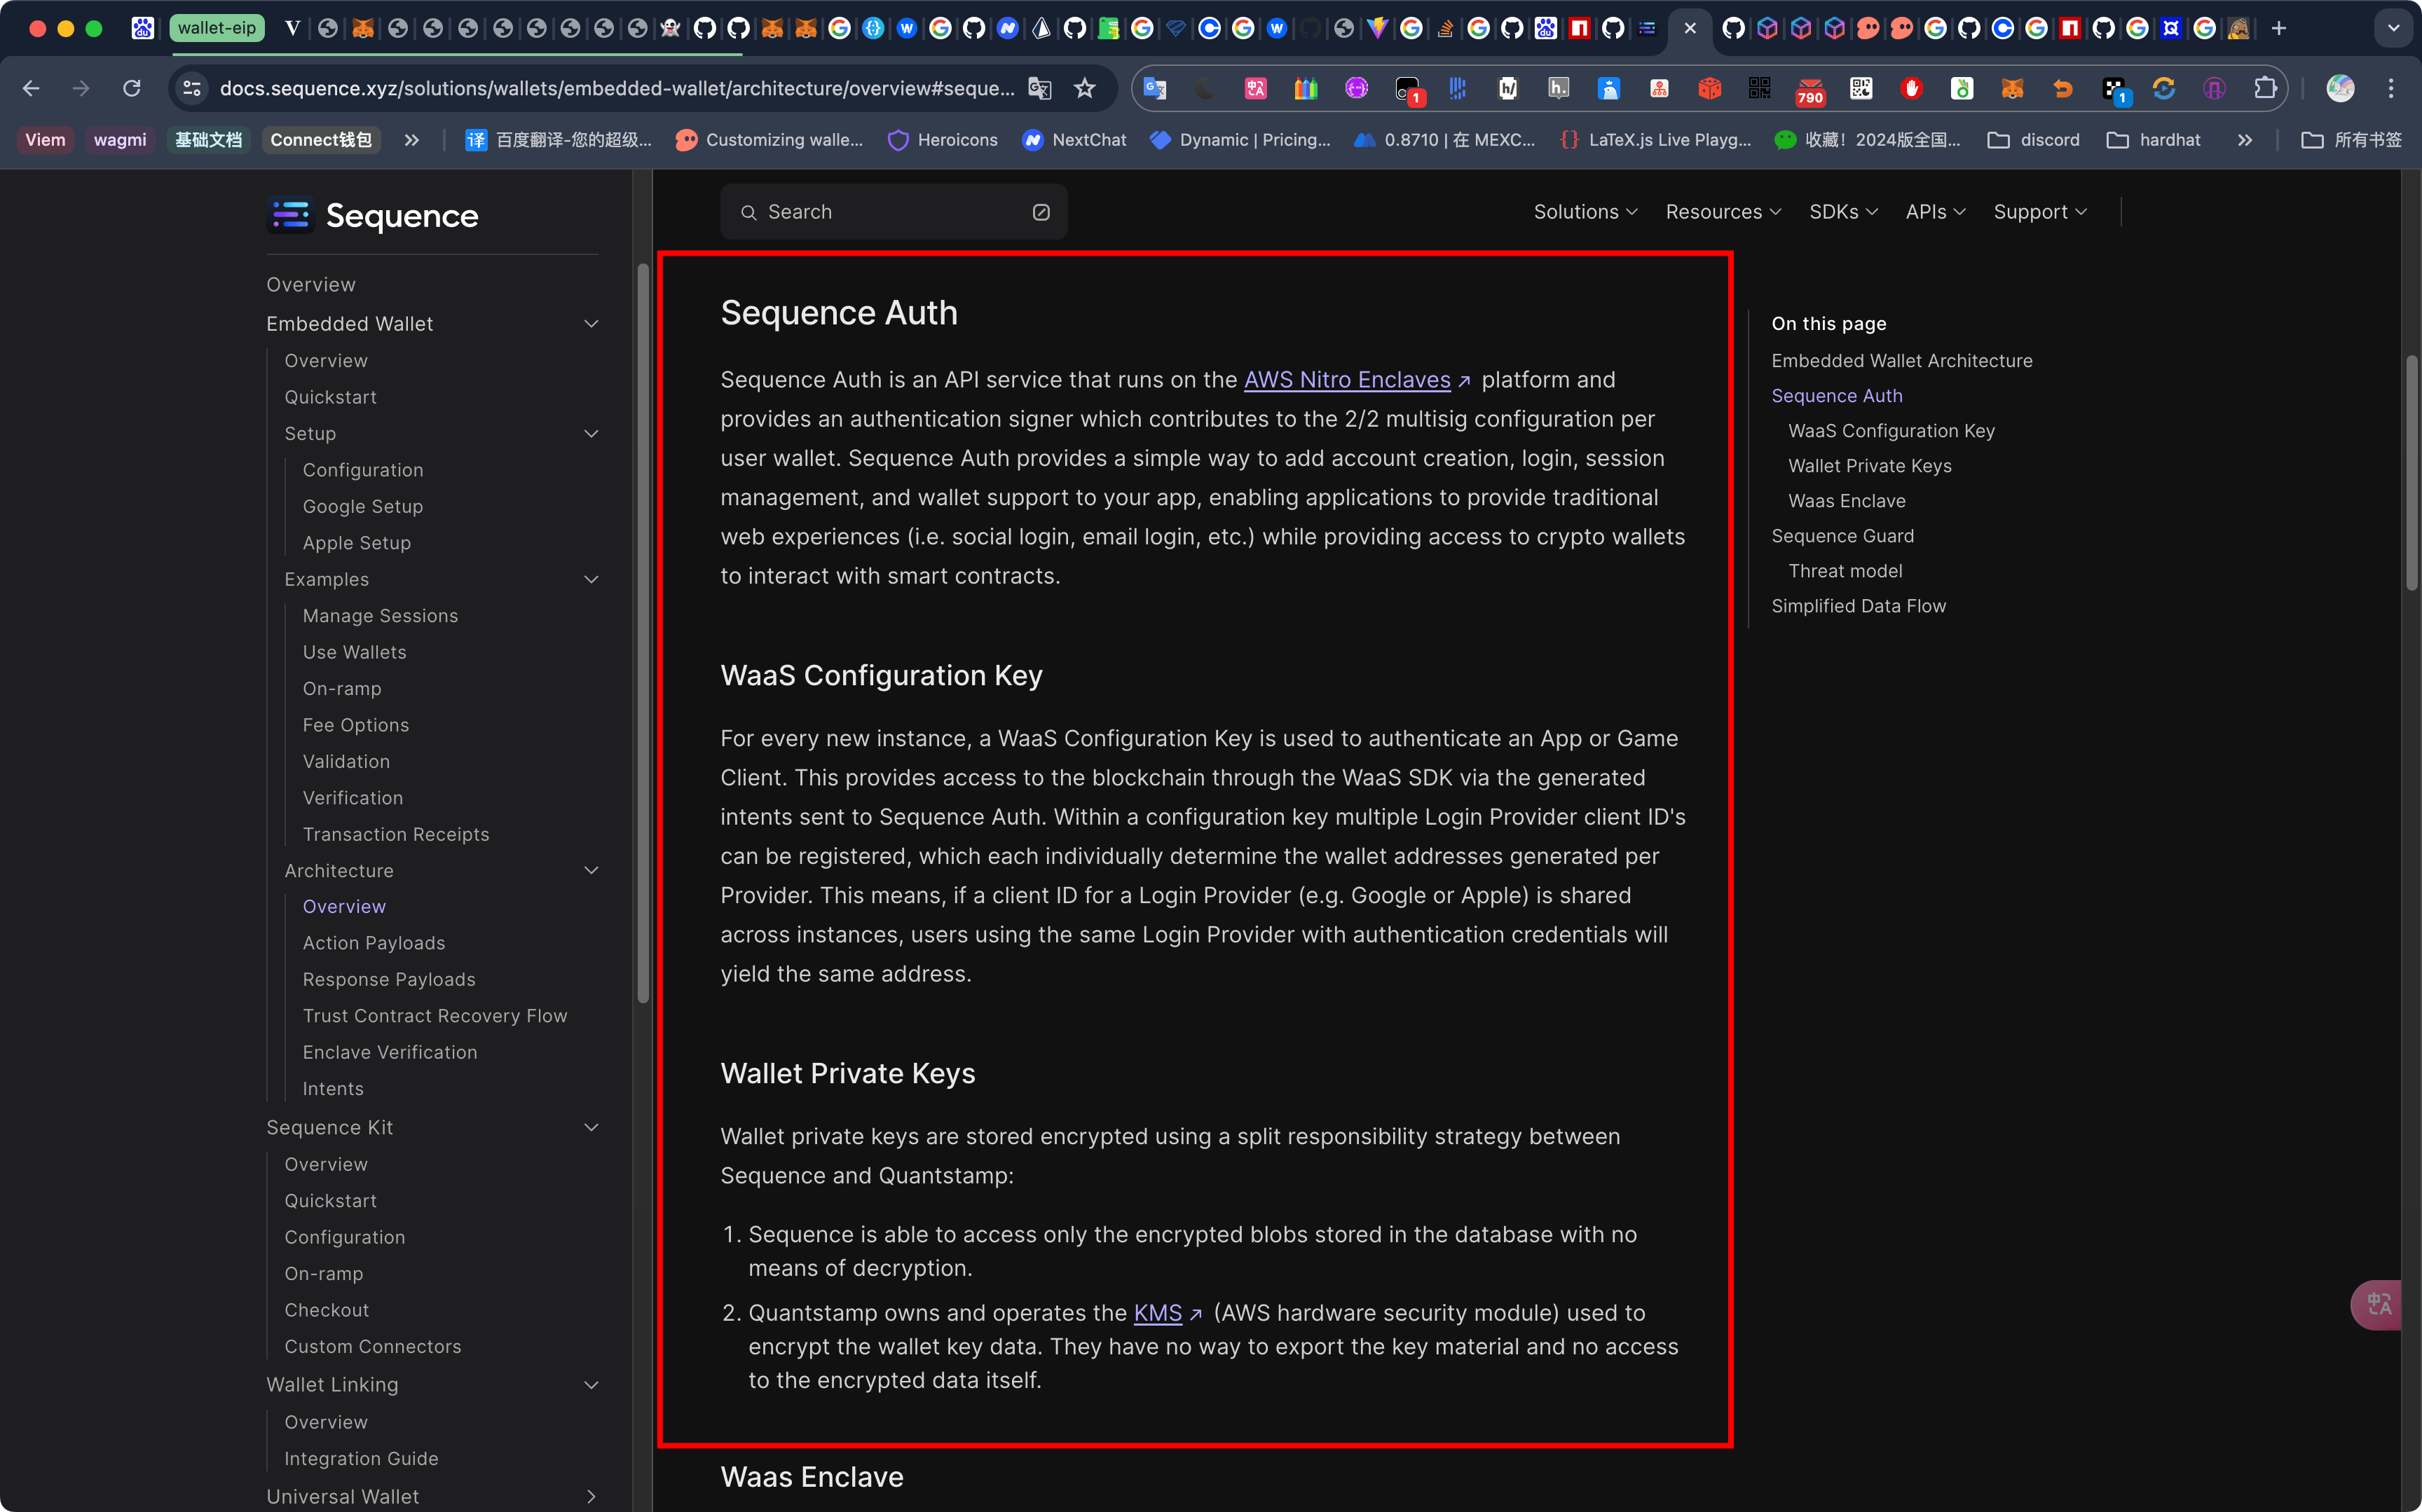
Task: Jump to Threat model section
Action: pyautogui.click(x=1845, y=571)
